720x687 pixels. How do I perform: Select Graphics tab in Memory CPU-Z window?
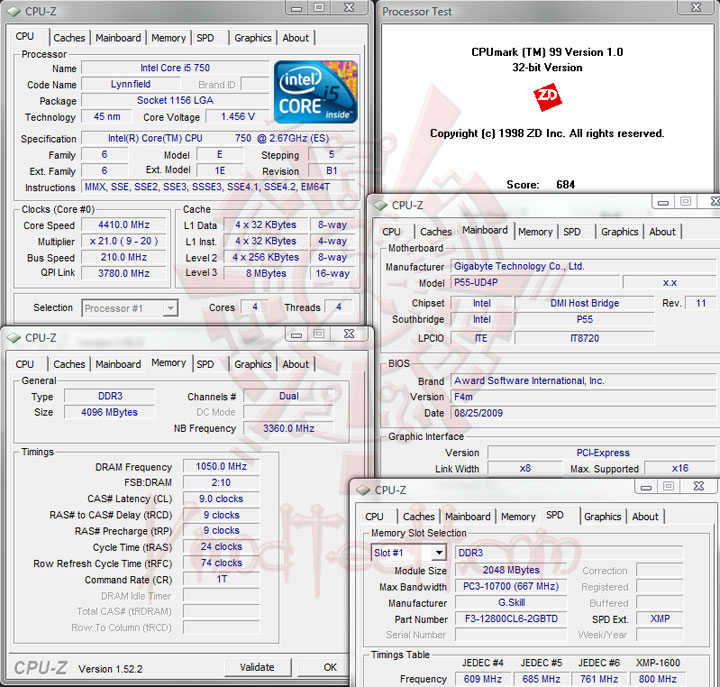[253, 364]
